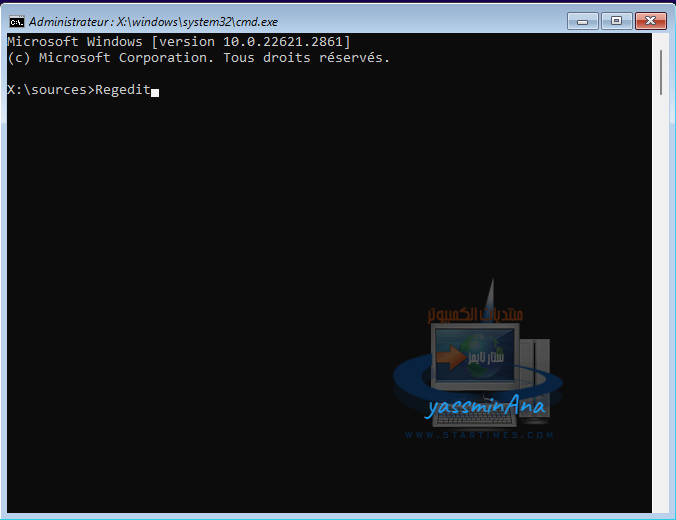Click the version number 10.0.22621.2861
The height and width of the screenshot is (520, 676).
[282, 42]
